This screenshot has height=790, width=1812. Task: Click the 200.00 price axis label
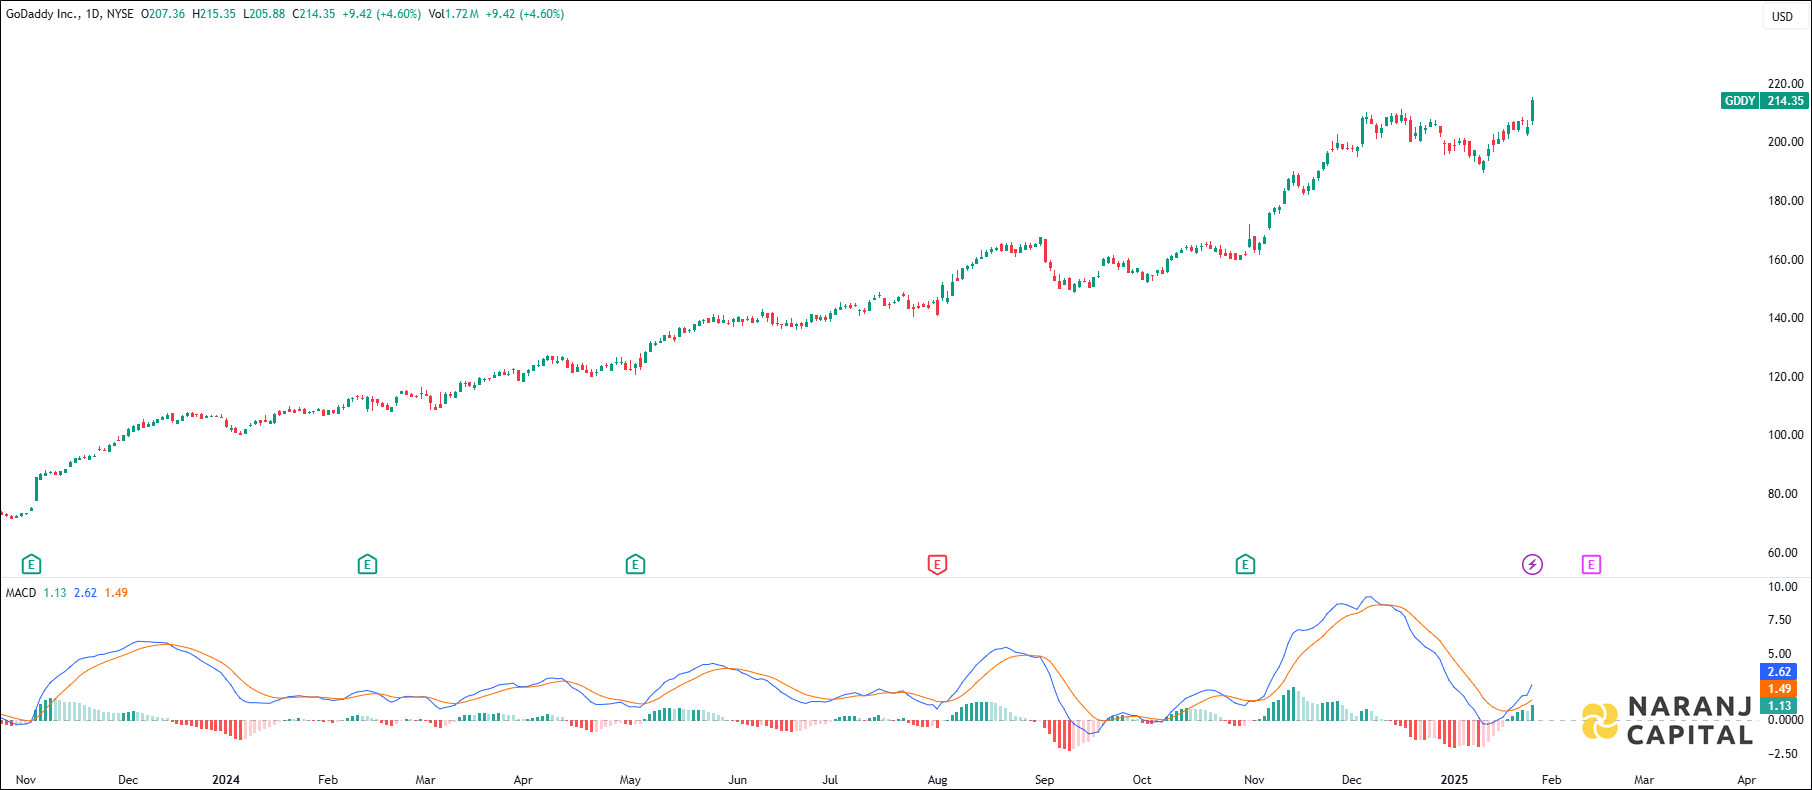point(1785,142)
